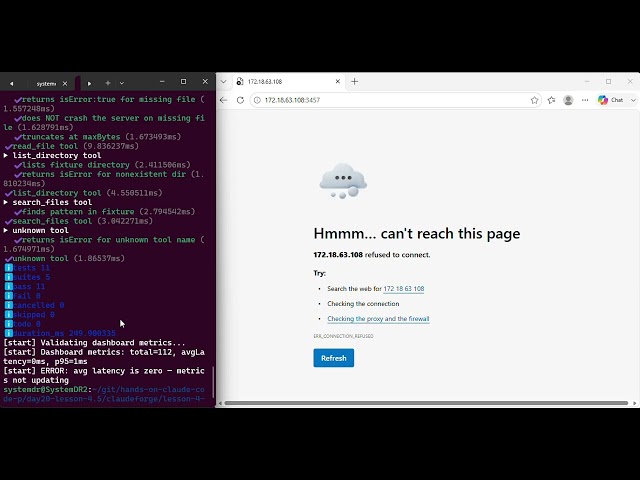Open Copilot Chat button

pos(611,100)
